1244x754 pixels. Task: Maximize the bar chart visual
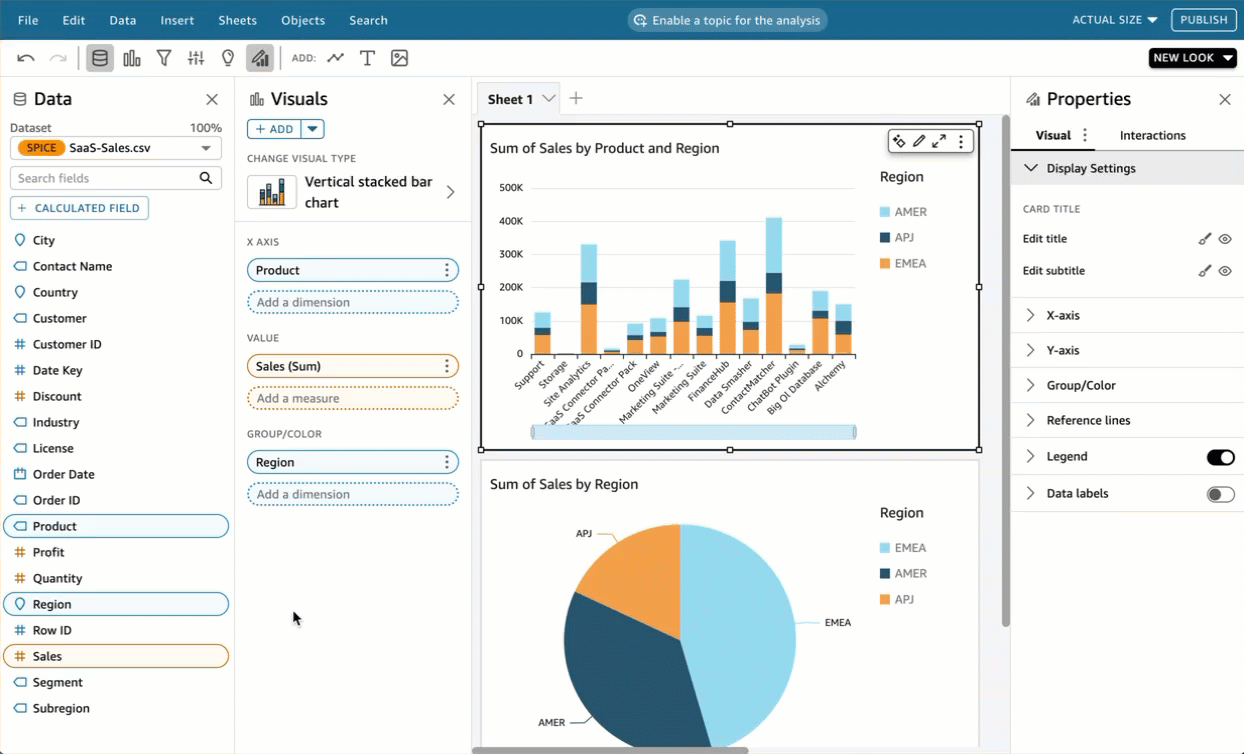939,142
